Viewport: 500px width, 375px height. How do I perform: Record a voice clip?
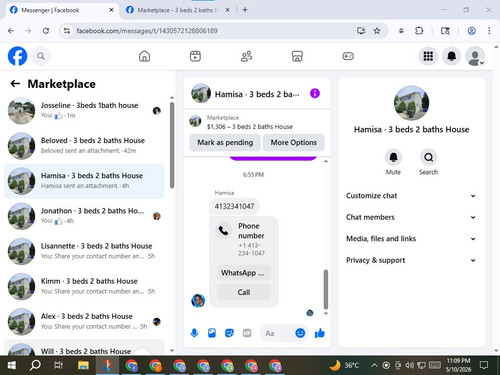point(194,333)
